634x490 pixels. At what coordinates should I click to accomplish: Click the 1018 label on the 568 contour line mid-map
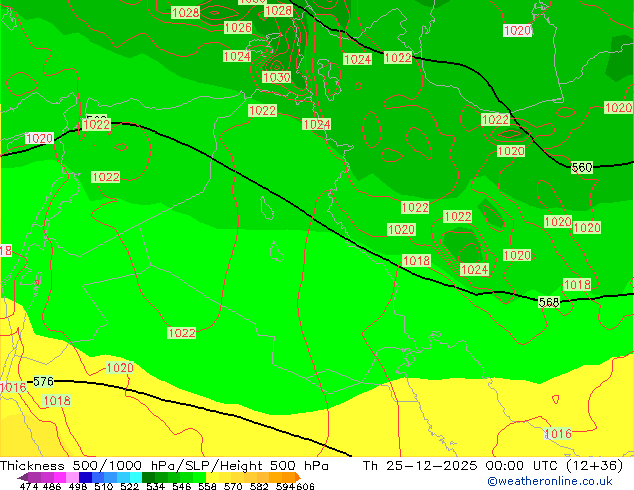coord(416,260)
